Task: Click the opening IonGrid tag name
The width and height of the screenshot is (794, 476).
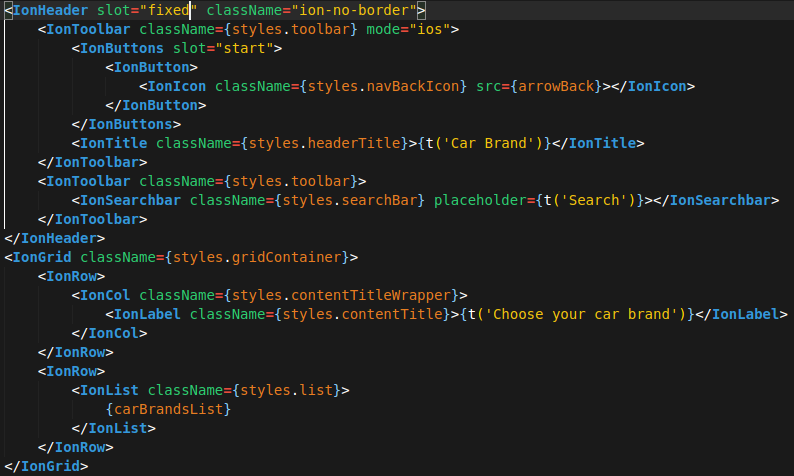Action: tap(42, 257)
